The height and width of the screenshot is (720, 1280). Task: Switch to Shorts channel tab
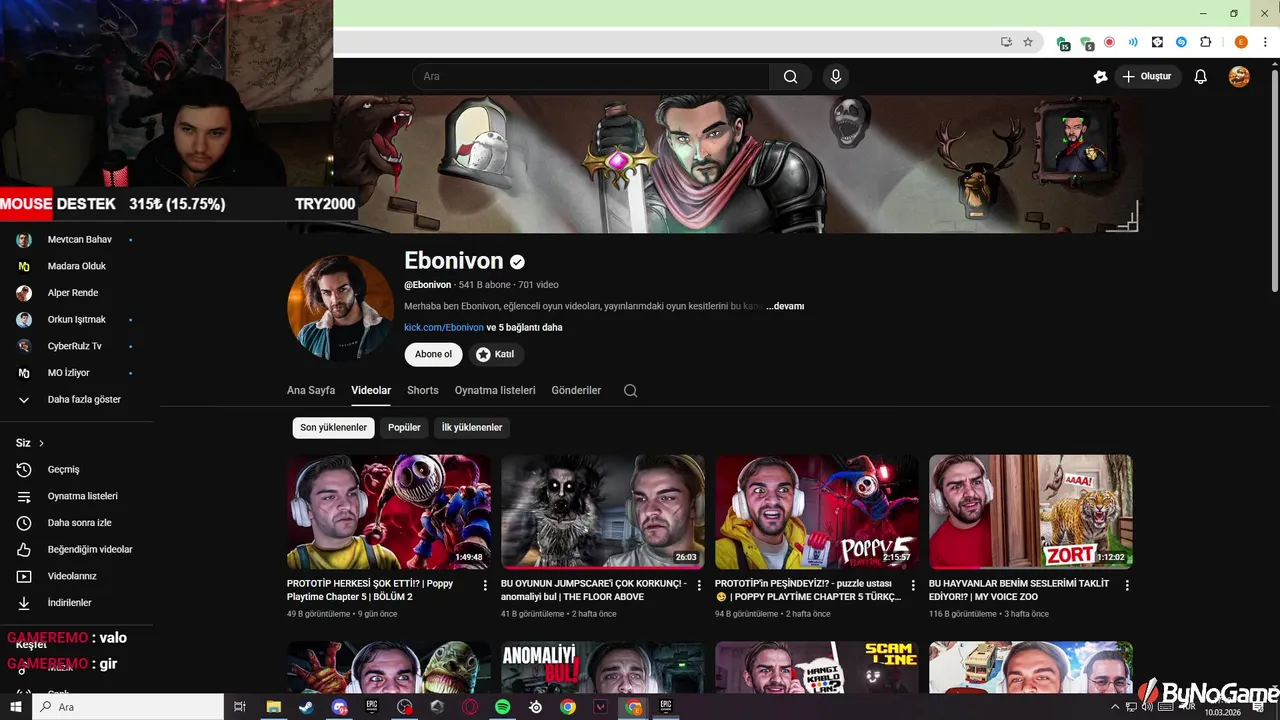pos(423,390)
